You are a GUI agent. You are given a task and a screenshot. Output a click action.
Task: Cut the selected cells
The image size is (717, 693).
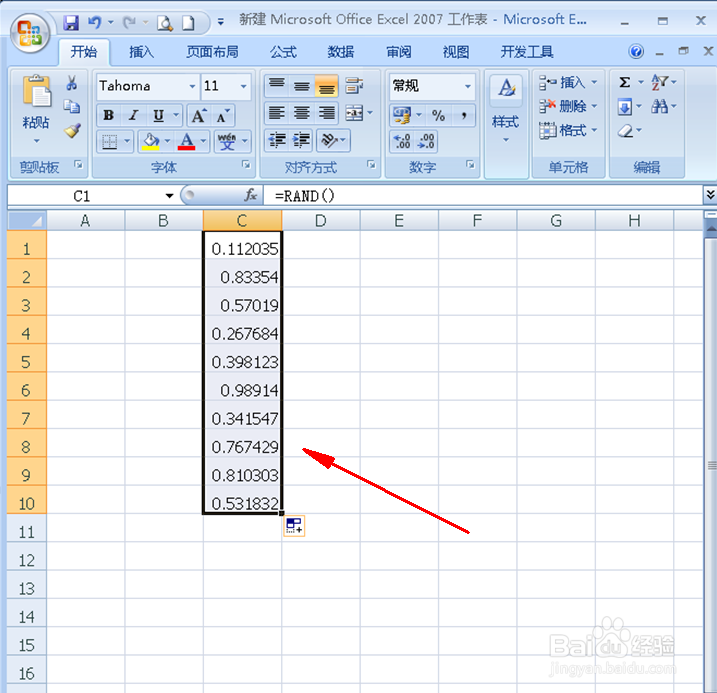click(71, 83)
